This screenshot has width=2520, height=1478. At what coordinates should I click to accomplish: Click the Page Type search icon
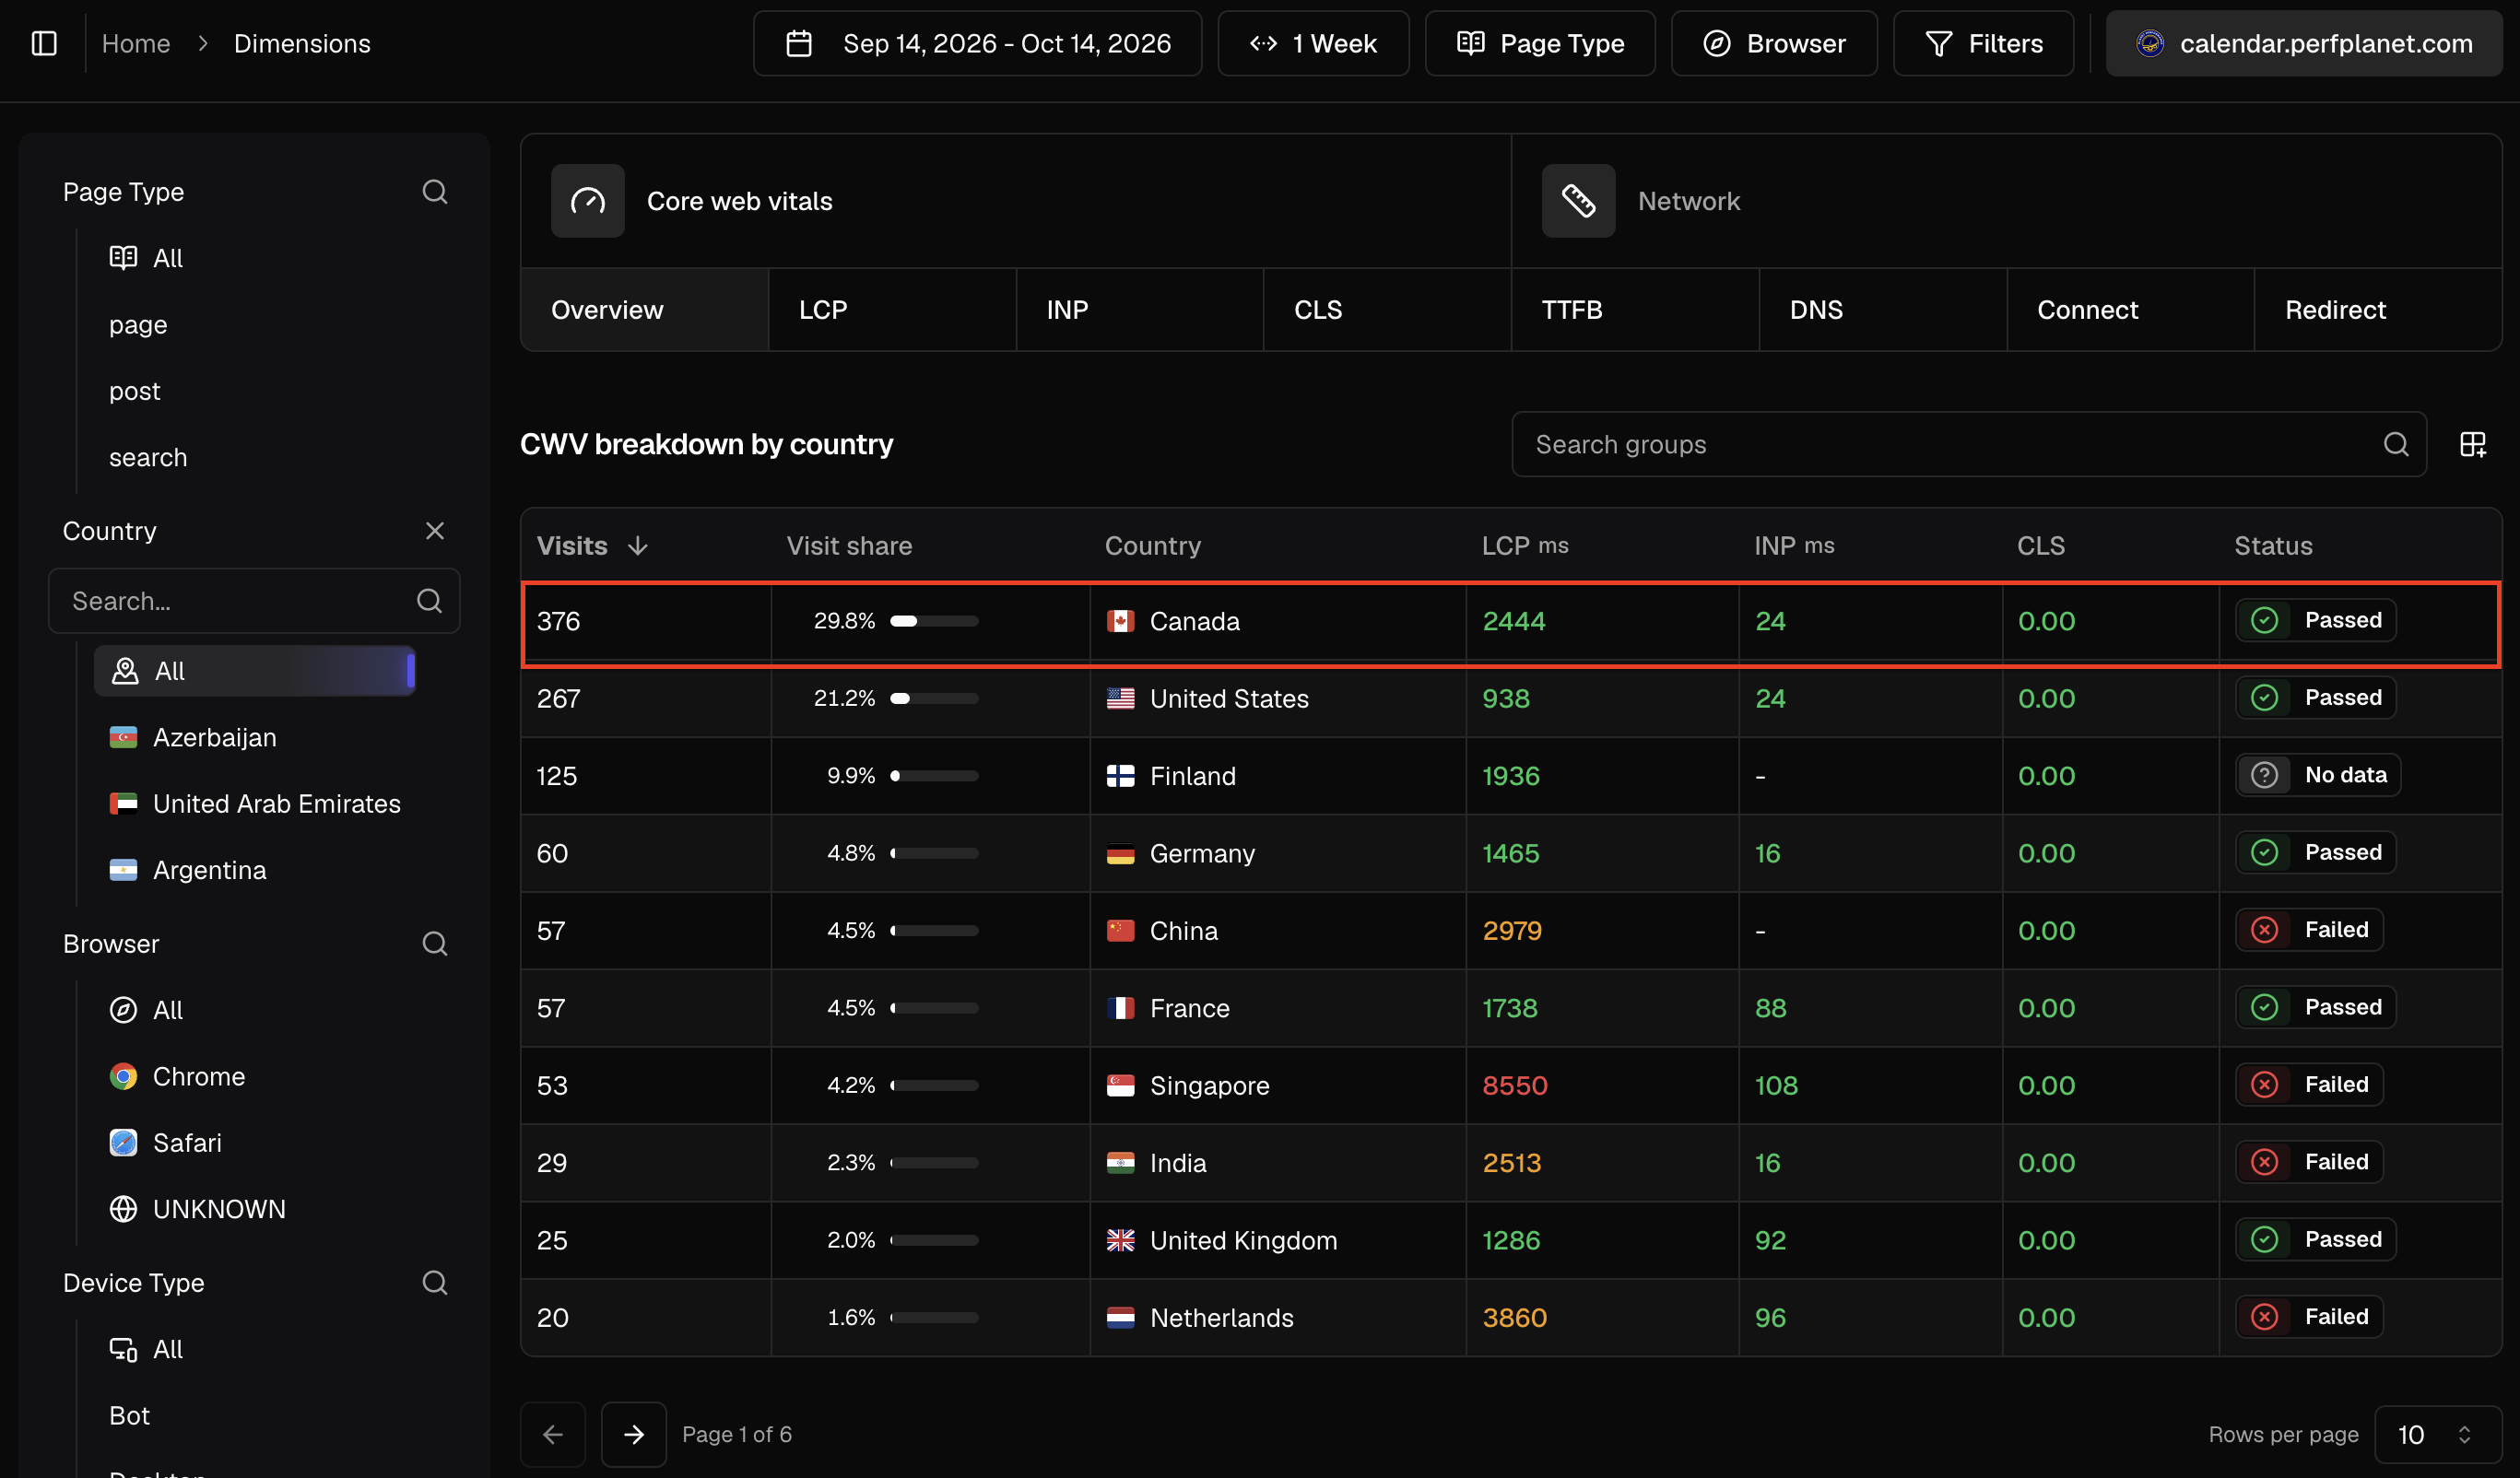pos(435,191)
